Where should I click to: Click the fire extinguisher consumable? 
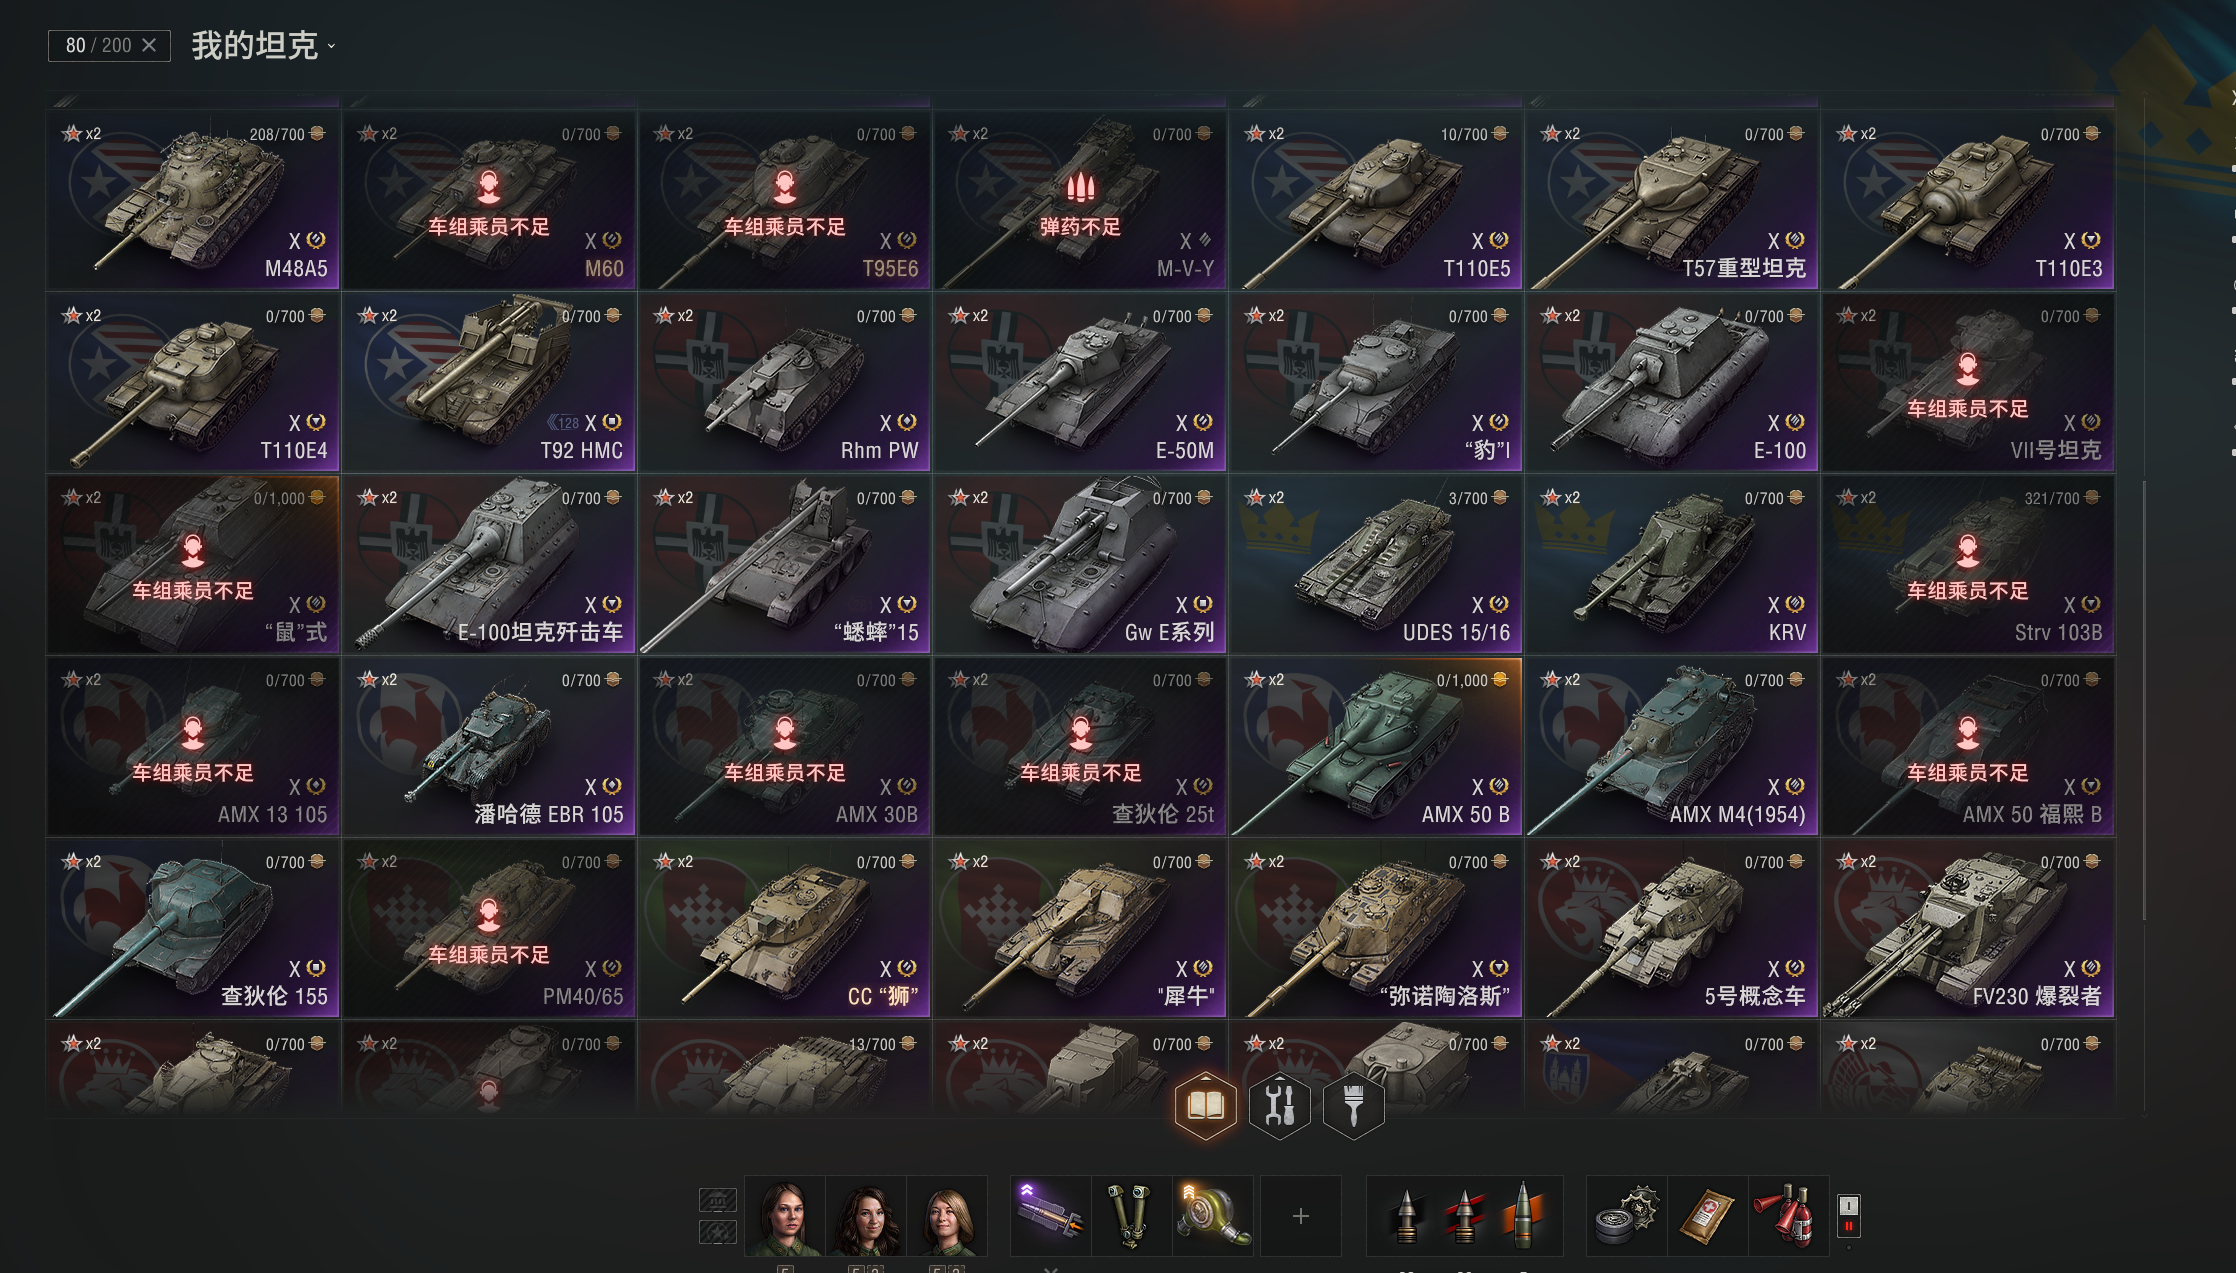(x=1788, y=1216)
